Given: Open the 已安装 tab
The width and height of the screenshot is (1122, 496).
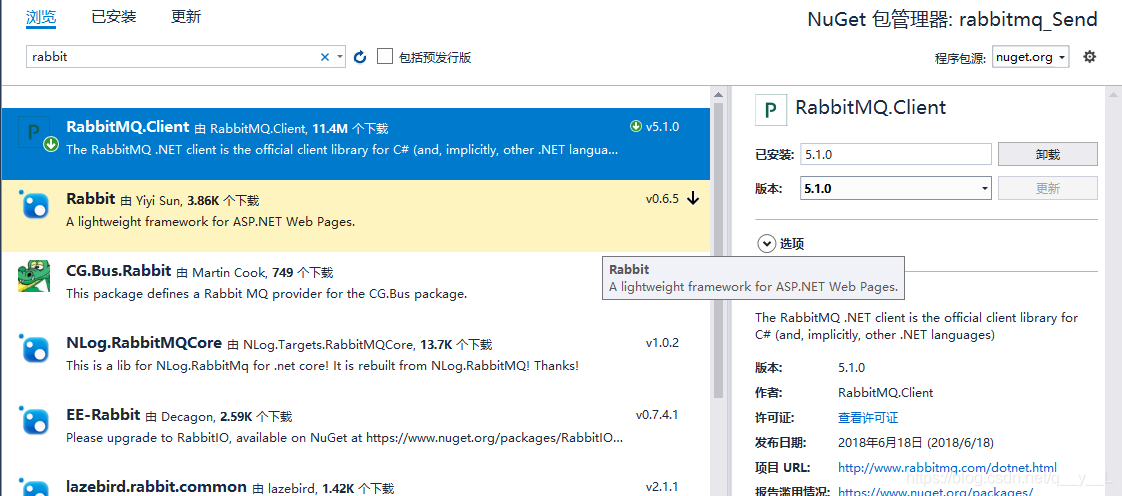Looking at the screenshot, I should click(x=114, y=16).
